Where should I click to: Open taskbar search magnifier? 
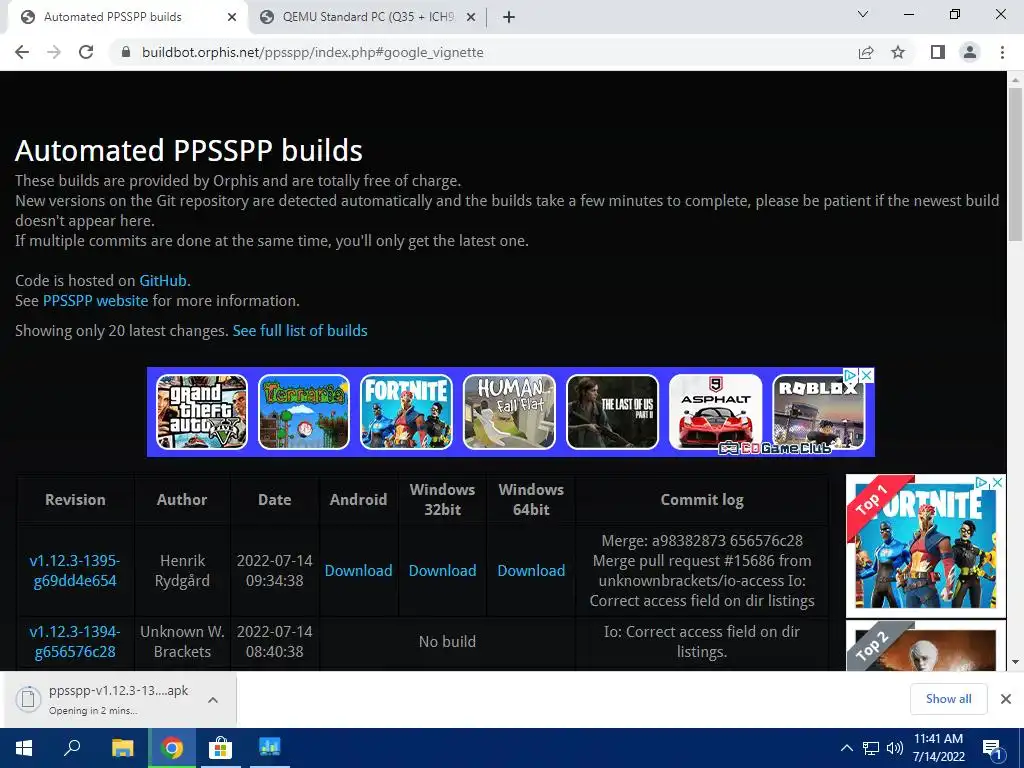click(72, 748)
